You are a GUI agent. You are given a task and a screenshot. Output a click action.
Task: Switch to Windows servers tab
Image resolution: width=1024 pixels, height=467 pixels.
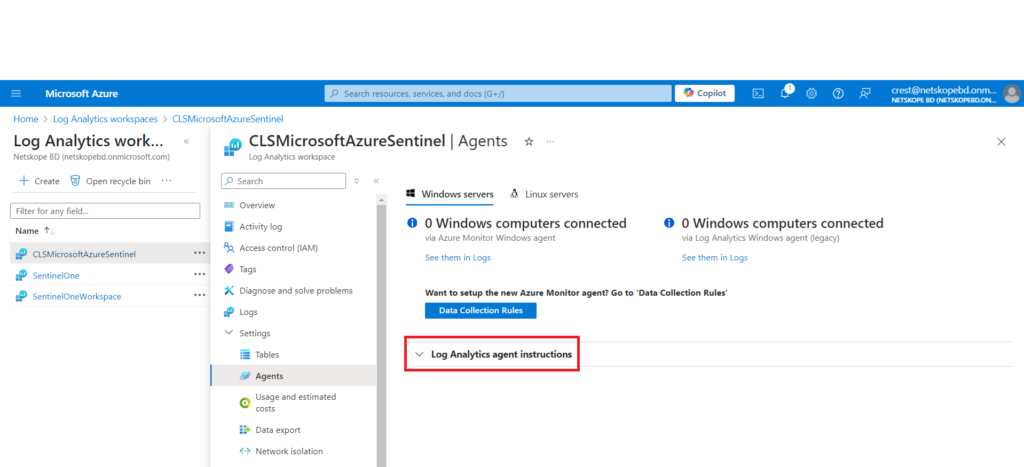click(x=449, y=194)
